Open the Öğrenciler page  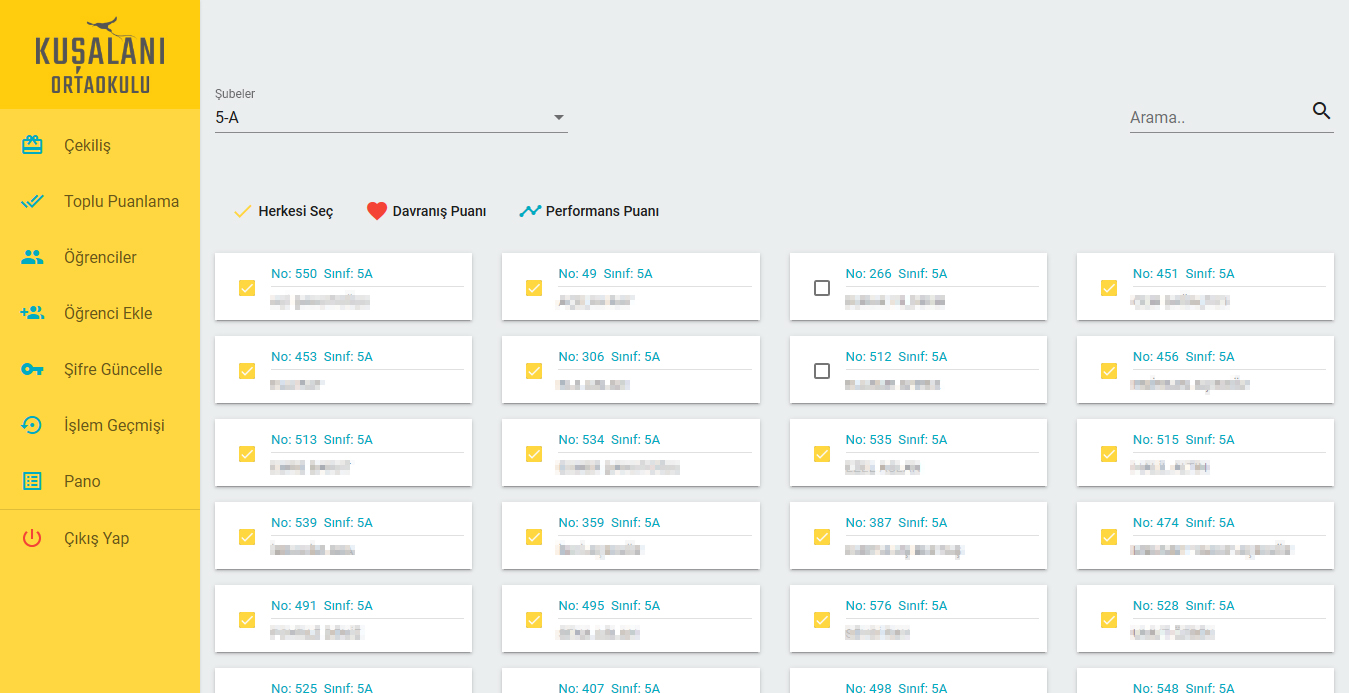100,257
